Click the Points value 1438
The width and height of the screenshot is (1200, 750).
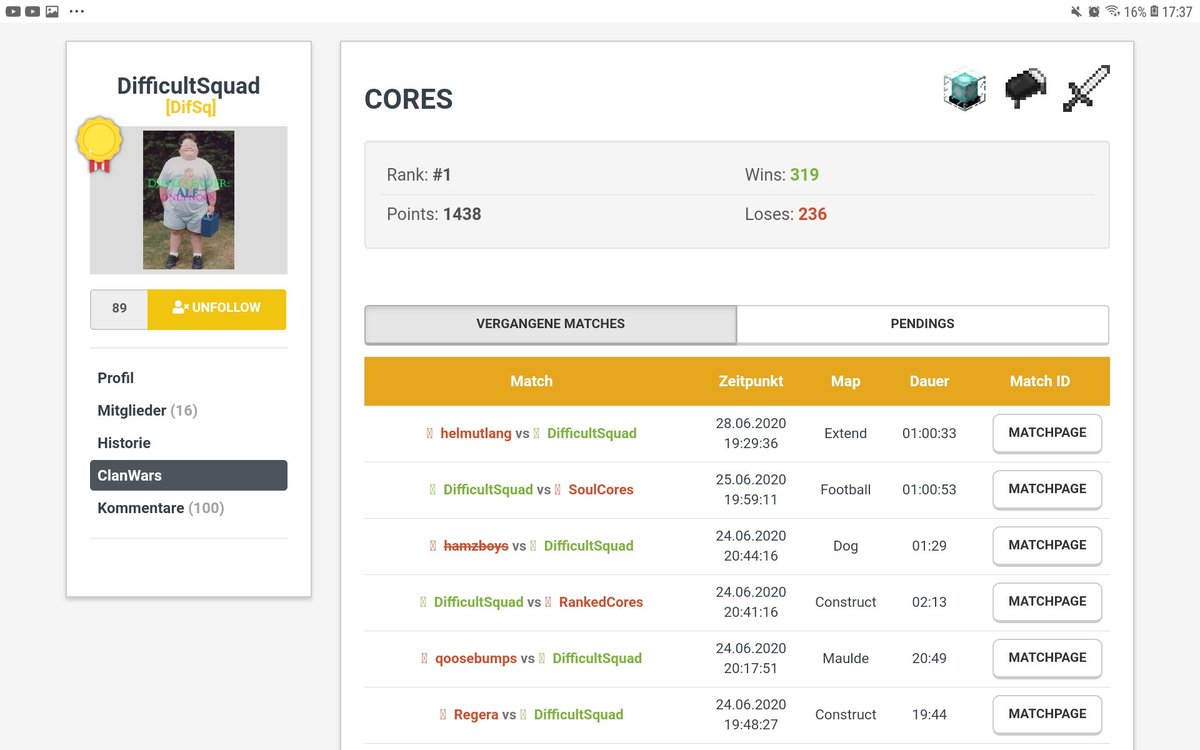[x=462, y=214]
